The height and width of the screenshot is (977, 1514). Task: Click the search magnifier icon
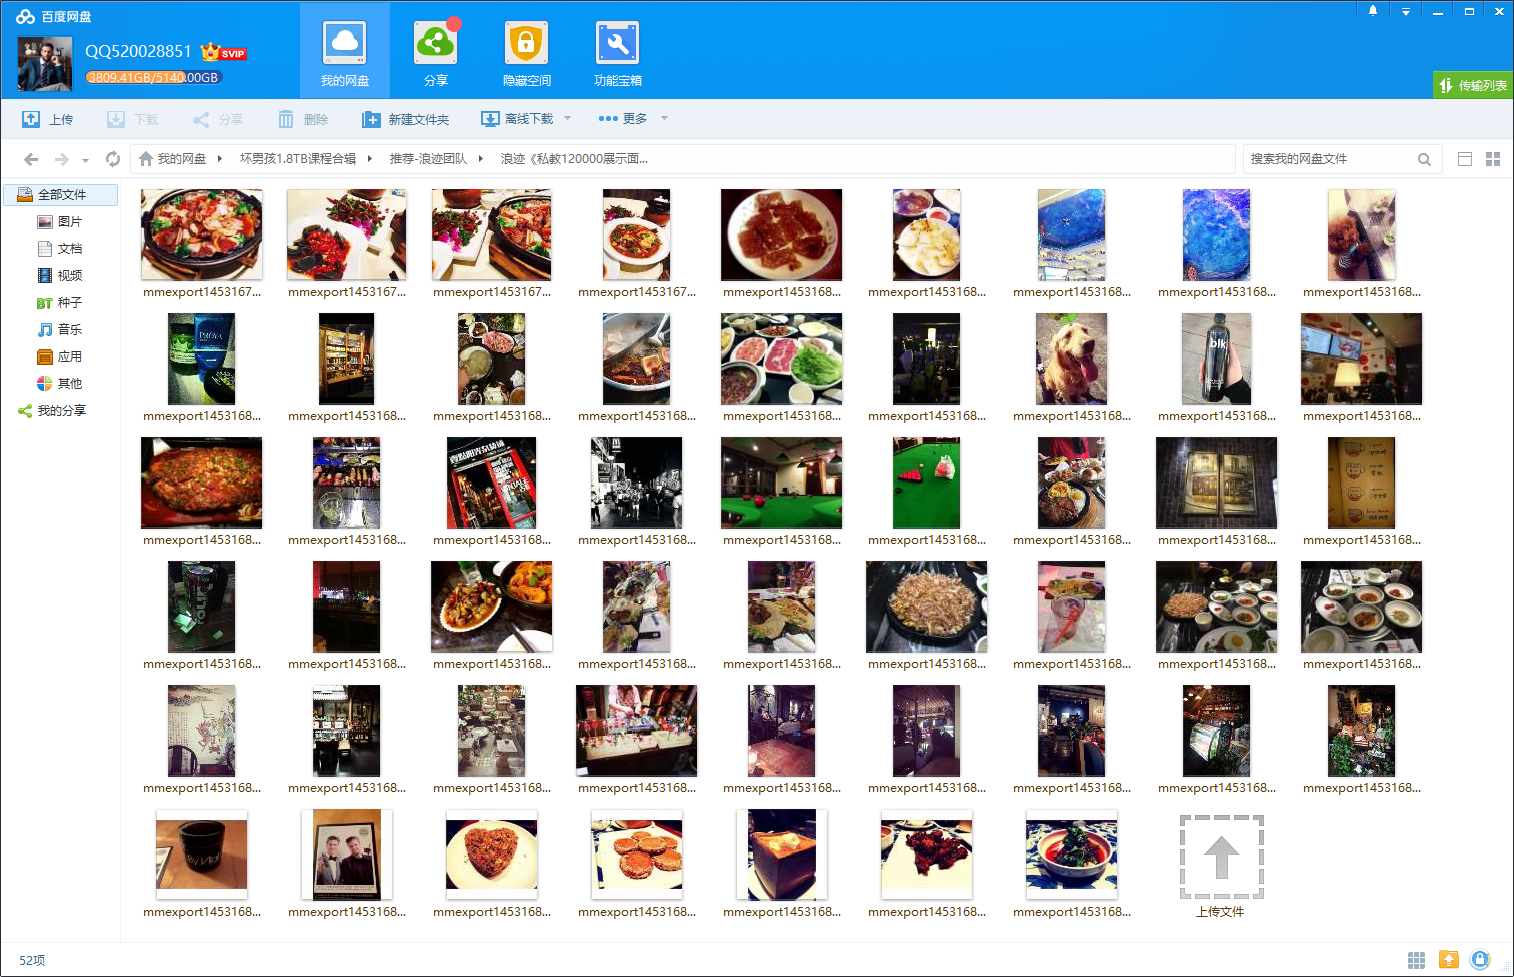click(x=1424, y=159)
